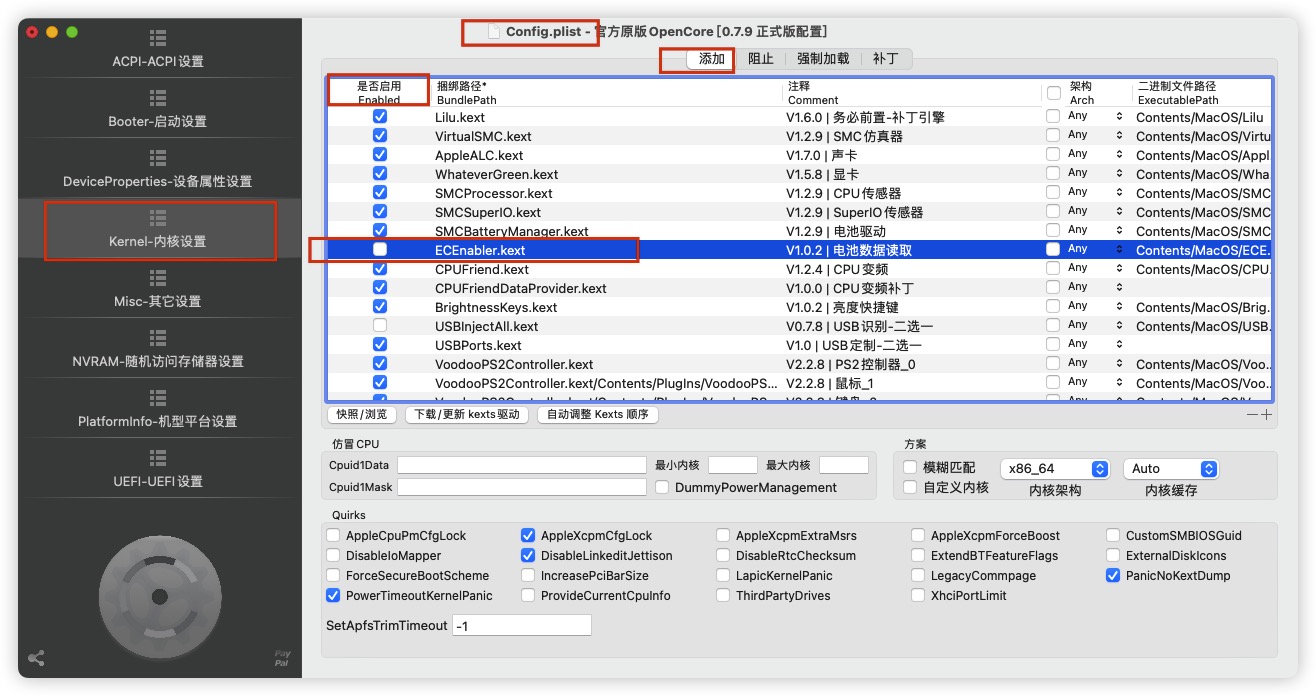Open Arch stepper for SMCSuperIO.kext row
Screen dimensions: 1316x696
1119,211
